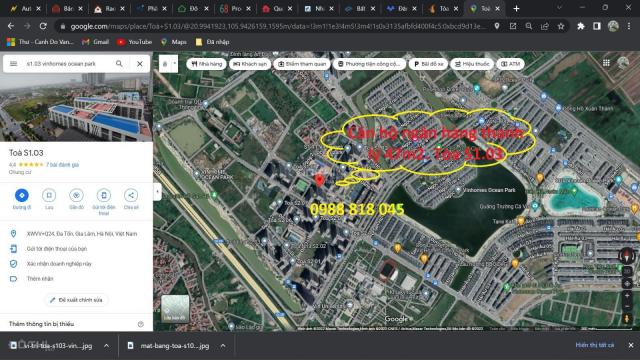Open the Google apps grid icon on map

606,63
